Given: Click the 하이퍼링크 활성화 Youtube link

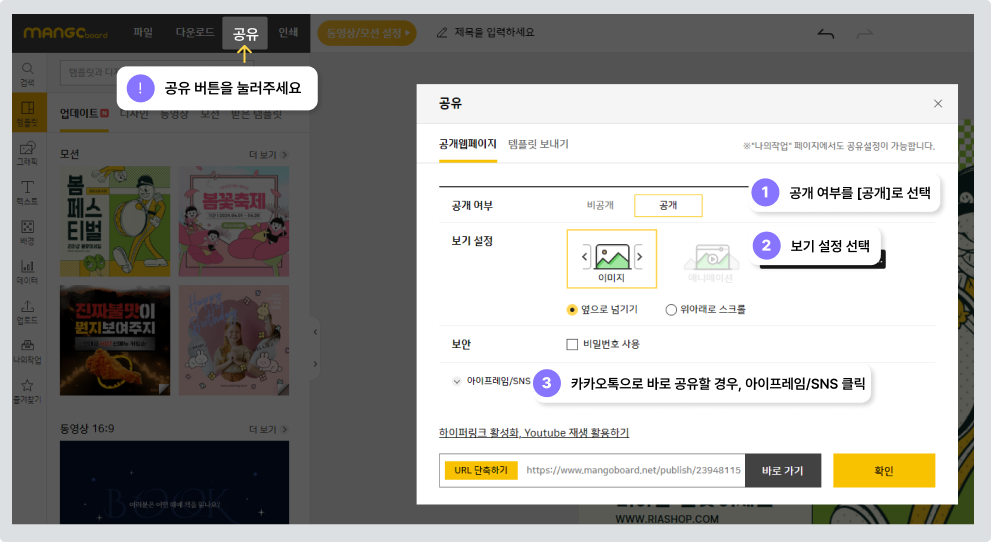Looking at the screenshot, I should [x=534, y=433].
